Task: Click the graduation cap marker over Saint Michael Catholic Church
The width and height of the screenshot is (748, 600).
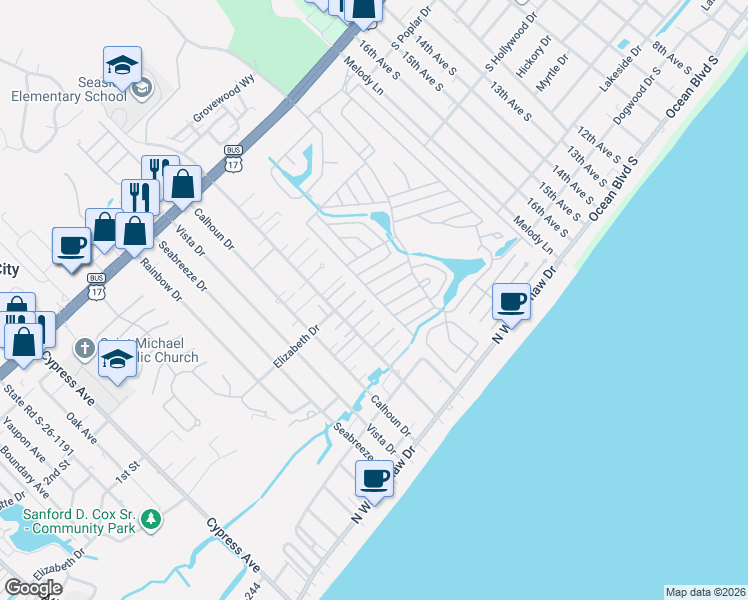Action: pyautogui.click(x=118, y=359)
